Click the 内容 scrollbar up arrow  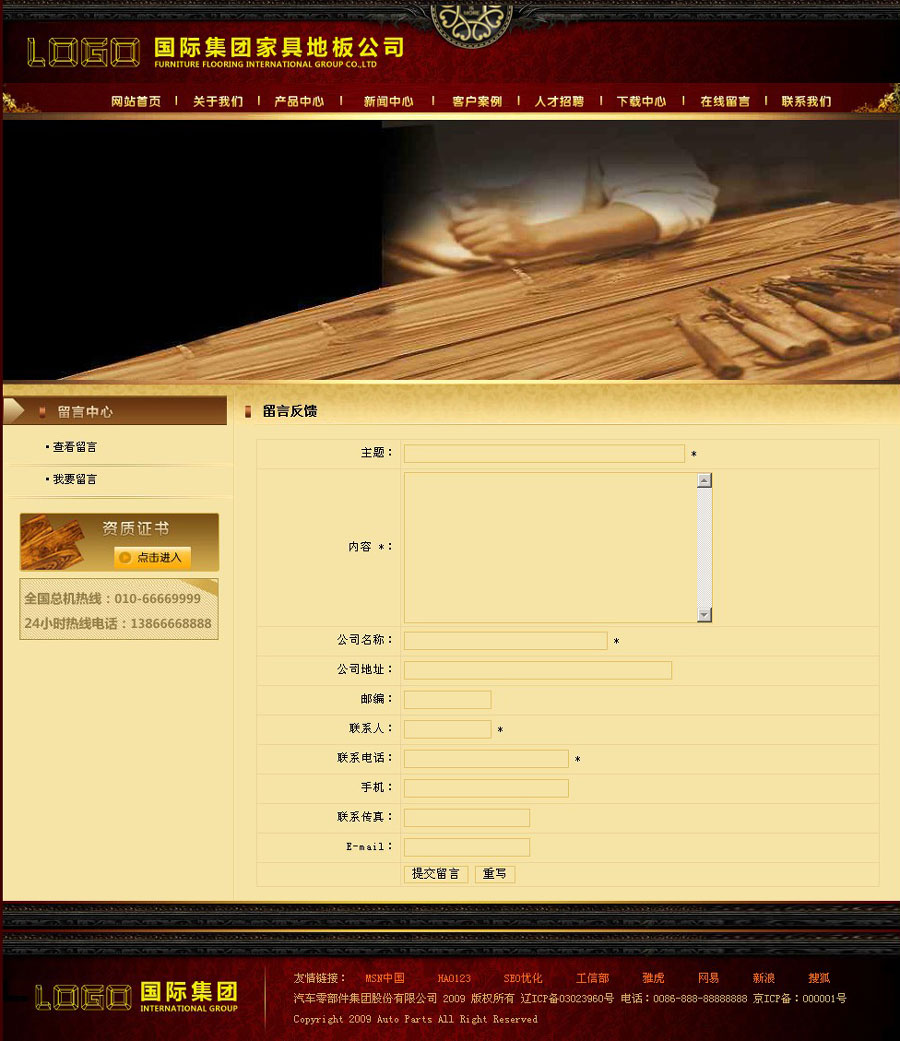tap(705, 480)
